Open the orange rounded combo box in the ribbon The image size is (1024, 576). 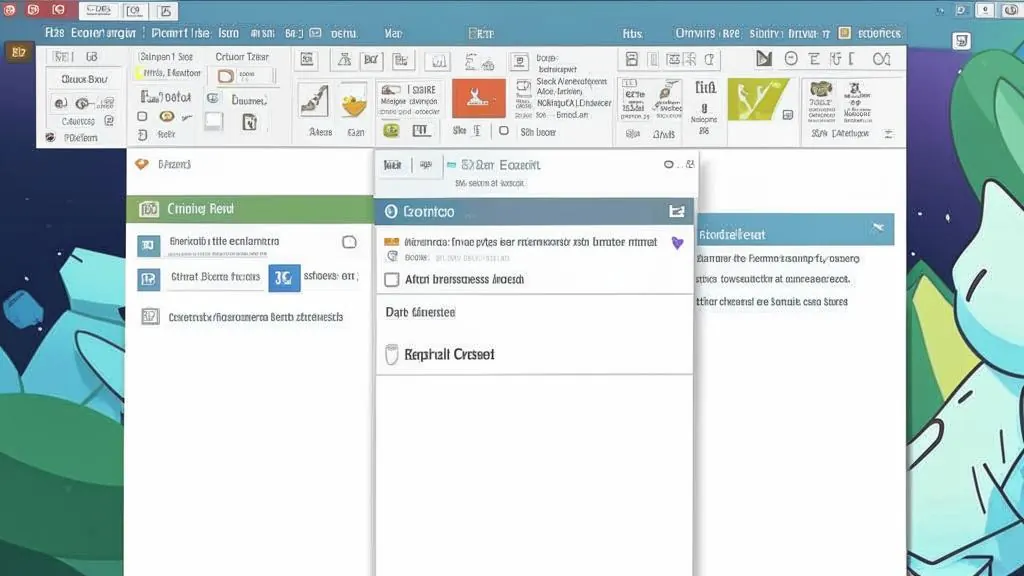point(245,76)
